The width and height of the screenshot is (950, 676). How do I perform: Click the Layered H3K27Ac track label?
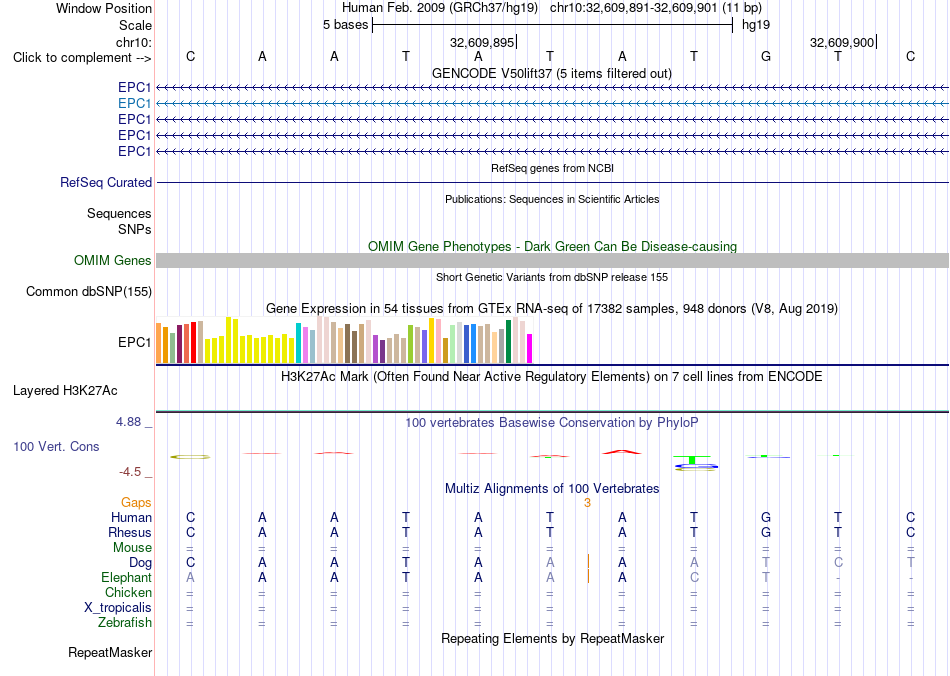[x=65, y=391]
